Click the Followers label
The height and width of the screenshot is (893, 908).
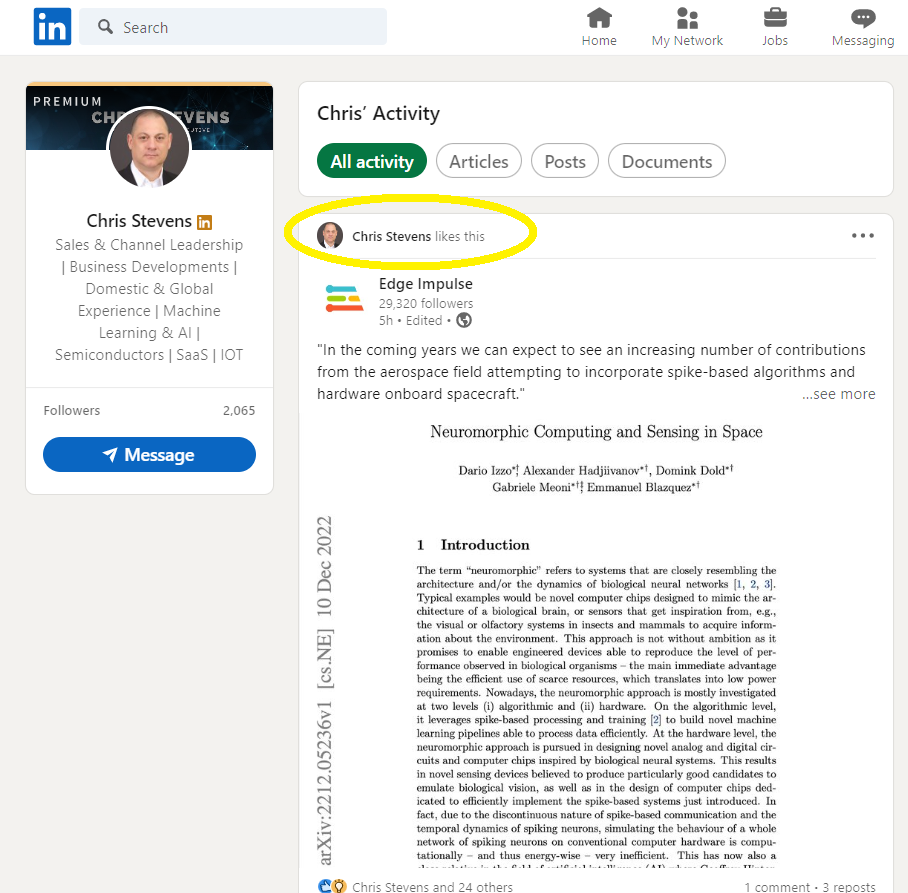[72, 411]
